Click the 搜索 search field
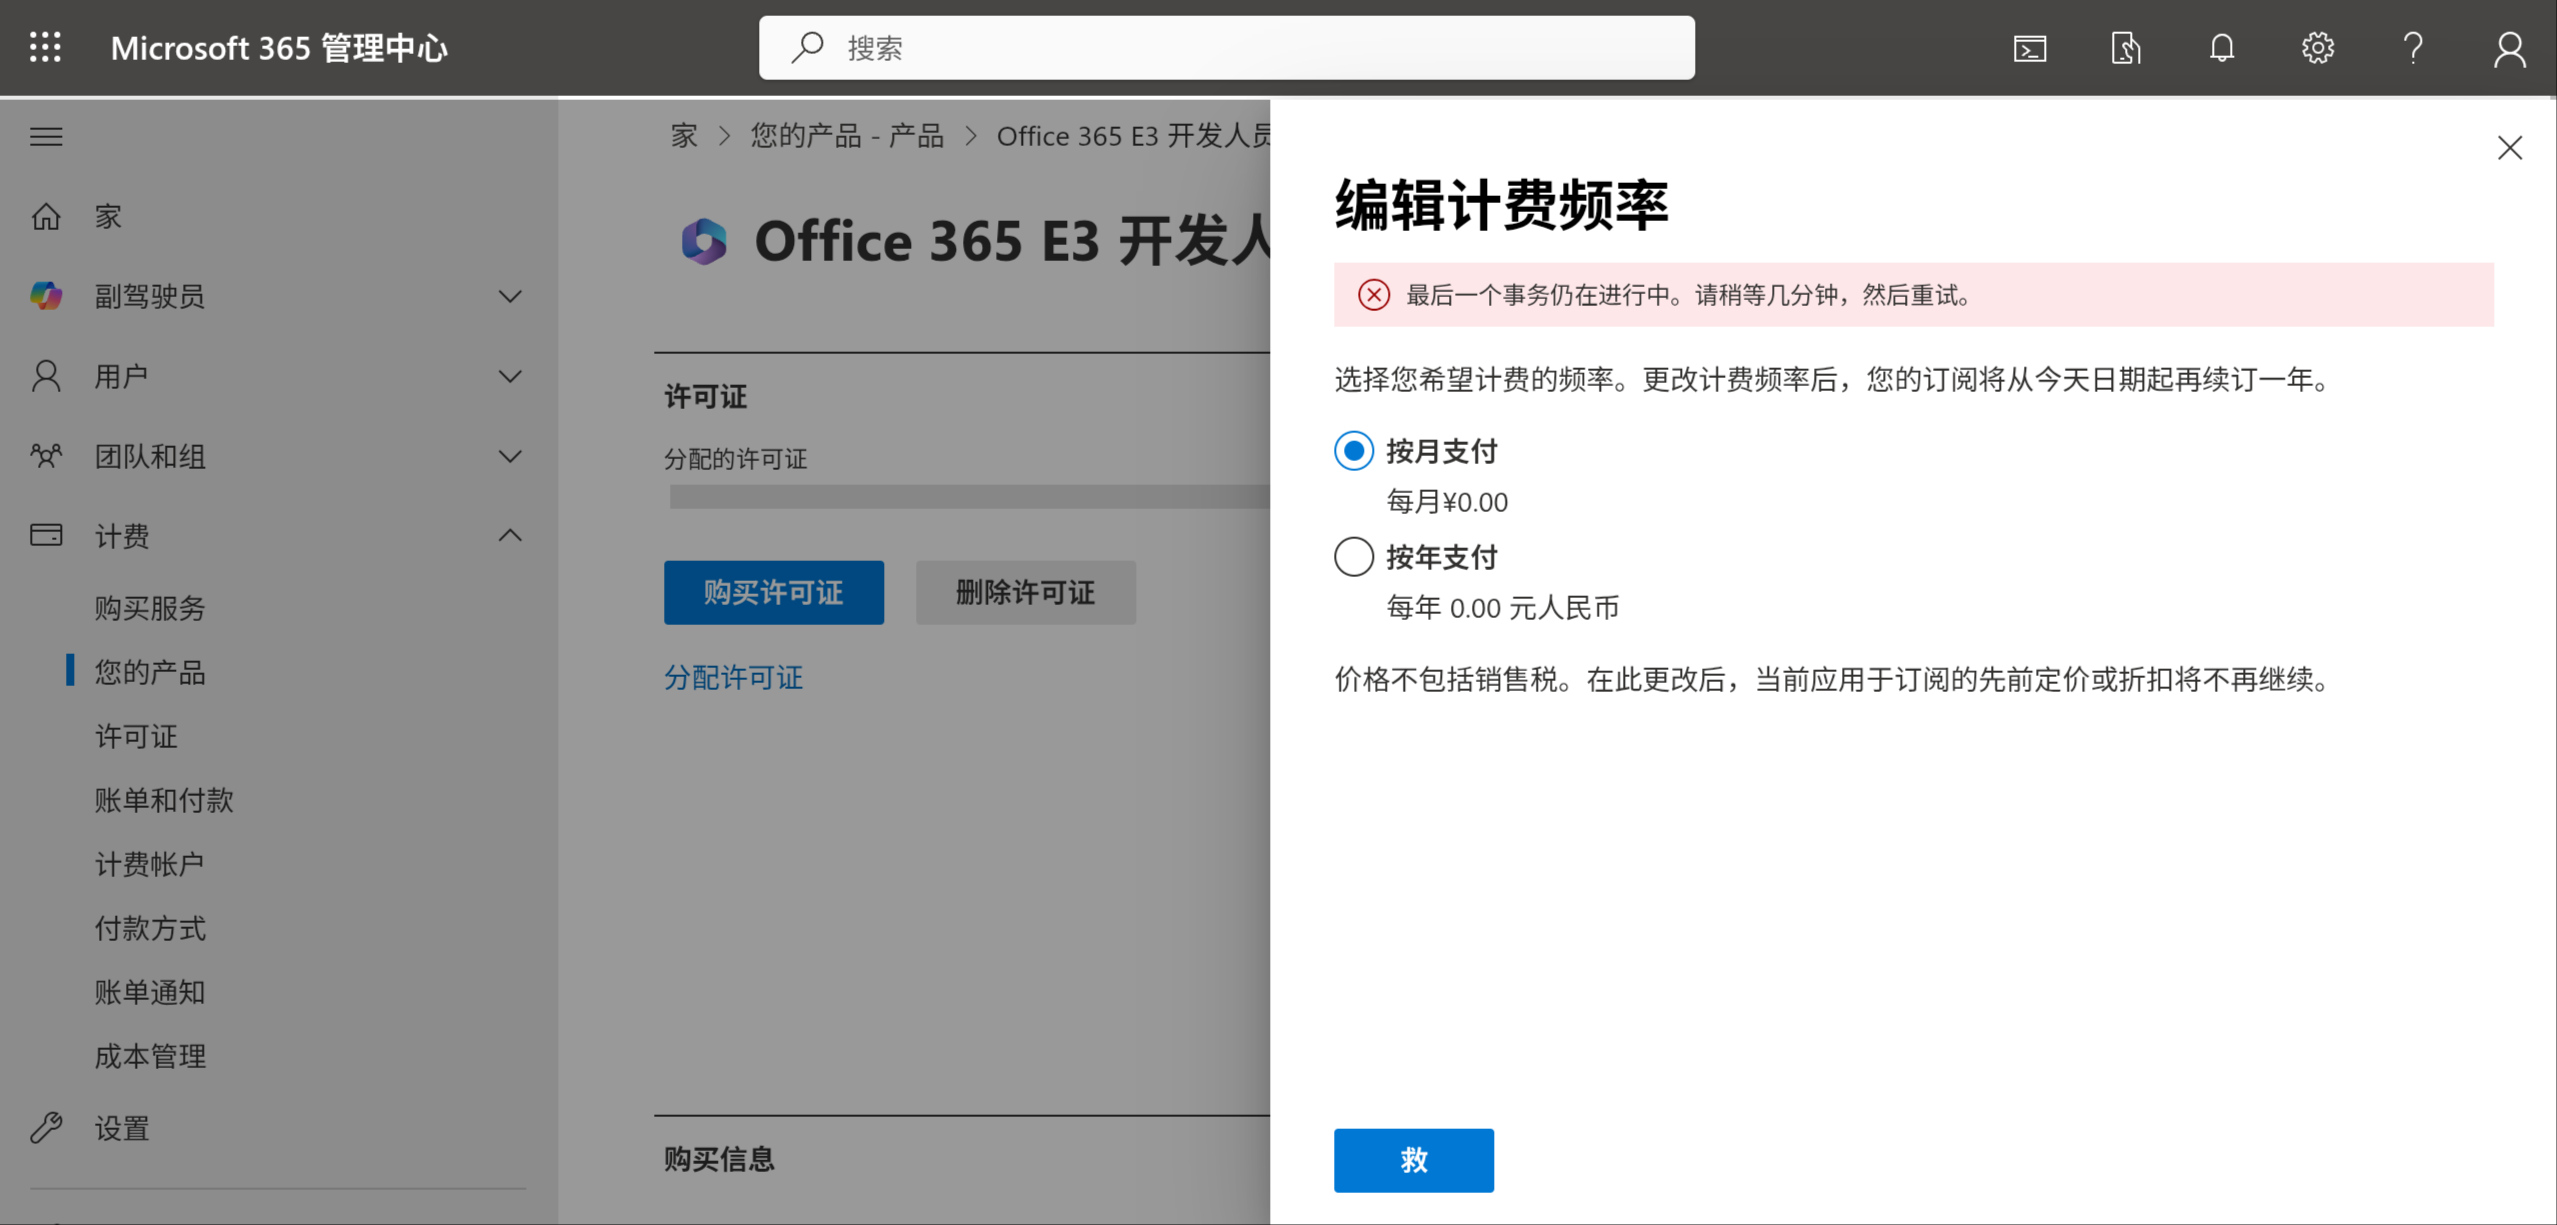Screen dimensions: 2557x1225 [1226, 48]
